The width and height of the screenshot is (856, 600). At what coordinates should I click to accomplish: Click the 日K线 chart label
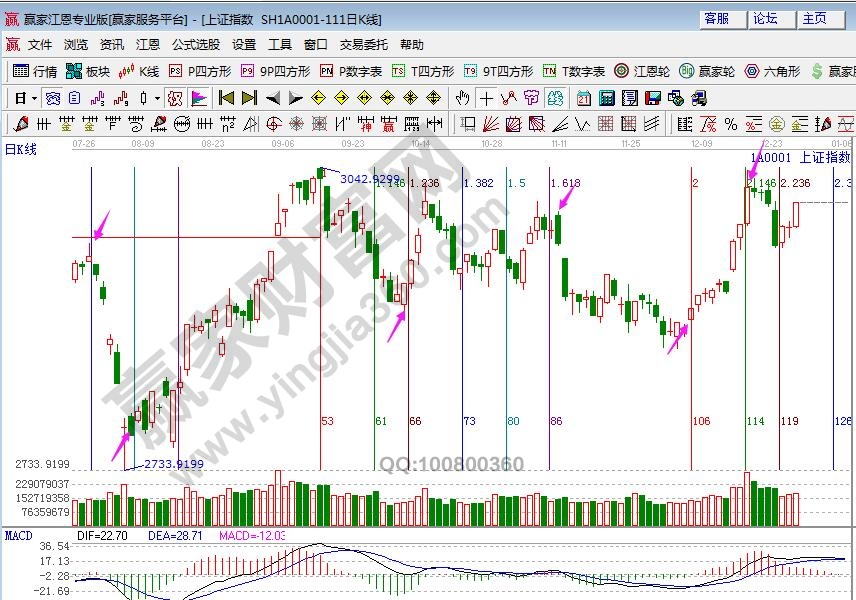coord(20,148)
